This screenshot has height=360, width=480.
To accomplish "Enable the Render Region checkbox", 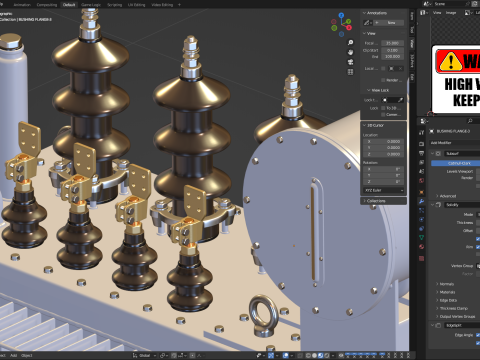I will pyautogui.click(x=383, y=80).
